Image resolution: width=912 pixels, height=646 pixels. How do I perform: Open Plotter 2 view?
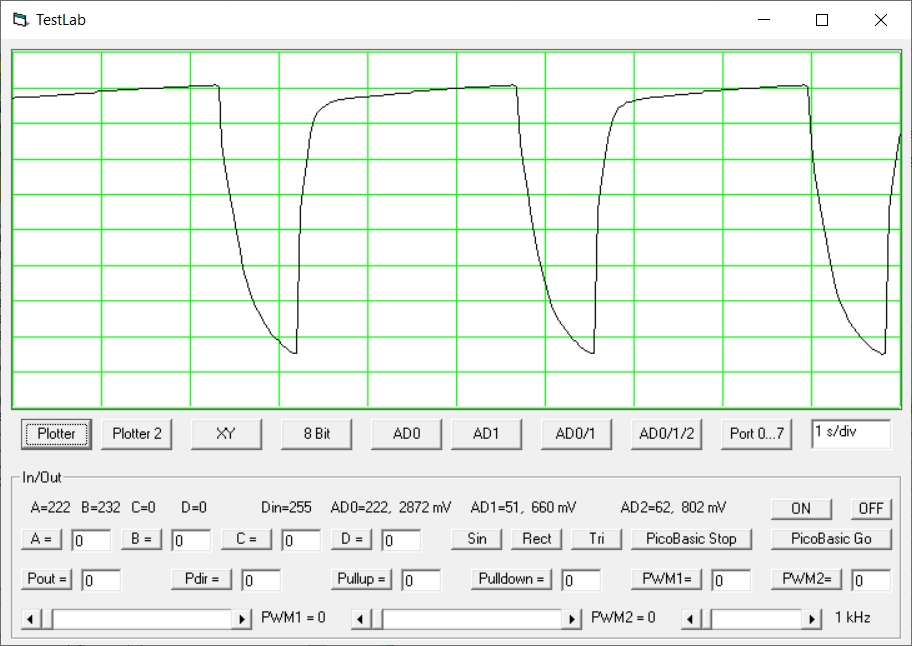pyautogui.click(x=137, y=434)
